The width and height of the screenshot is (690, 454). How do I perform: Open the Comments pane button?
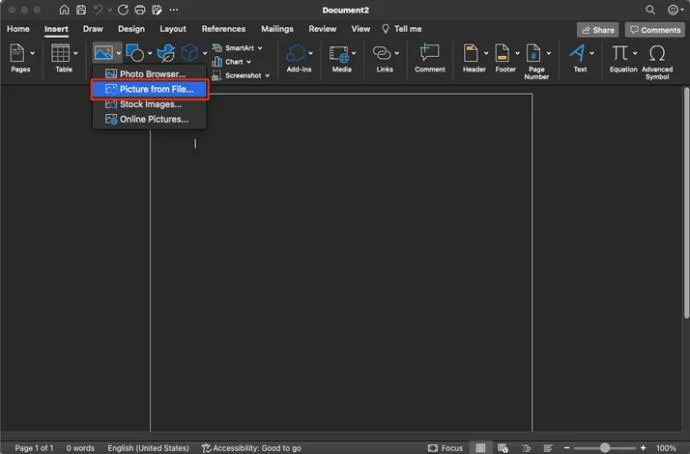point(655,30)
